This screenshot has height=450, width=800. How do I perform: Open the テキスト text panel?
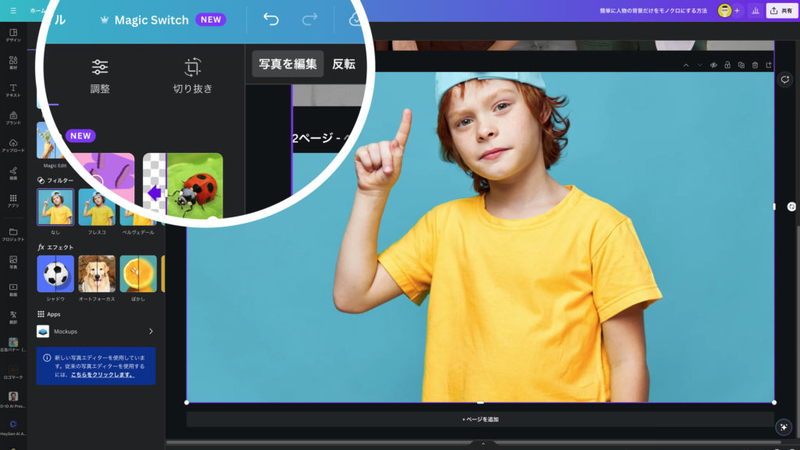coord(13,90)
